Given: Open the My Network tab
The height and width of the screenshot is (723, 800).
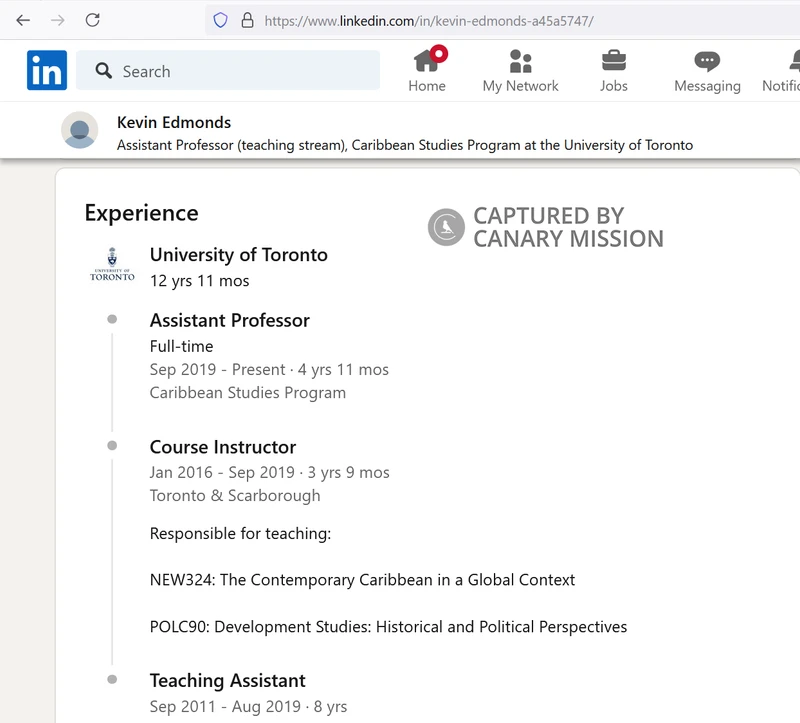Looking at the screenshot, I should coord(520,71).
